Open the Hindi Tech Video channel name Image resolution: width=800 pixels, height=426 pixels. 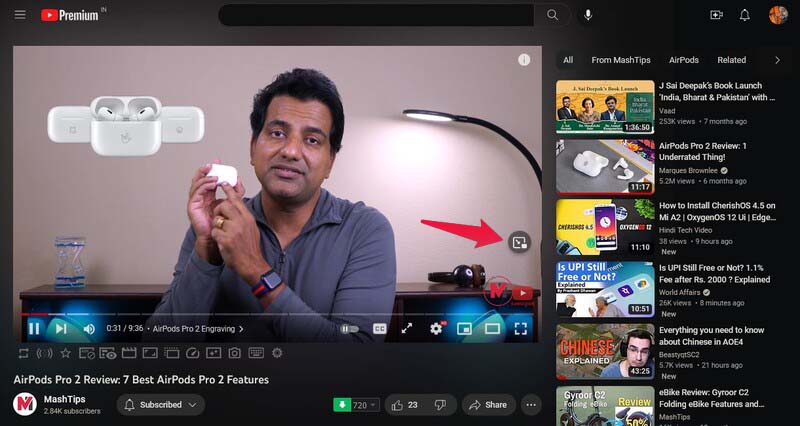coord(685,231)
